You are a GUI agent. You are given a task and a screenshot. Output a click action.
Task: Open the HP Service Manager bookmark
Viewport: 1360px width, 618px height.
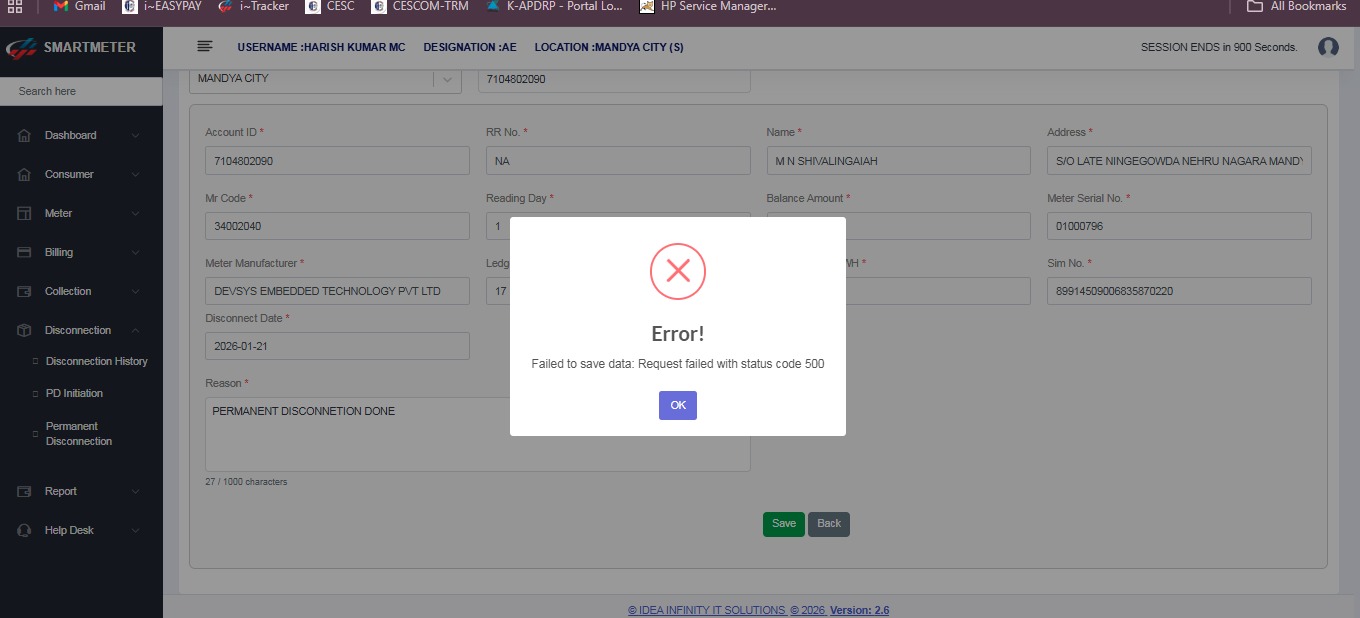pyautogui.click(x=708, y=6)
